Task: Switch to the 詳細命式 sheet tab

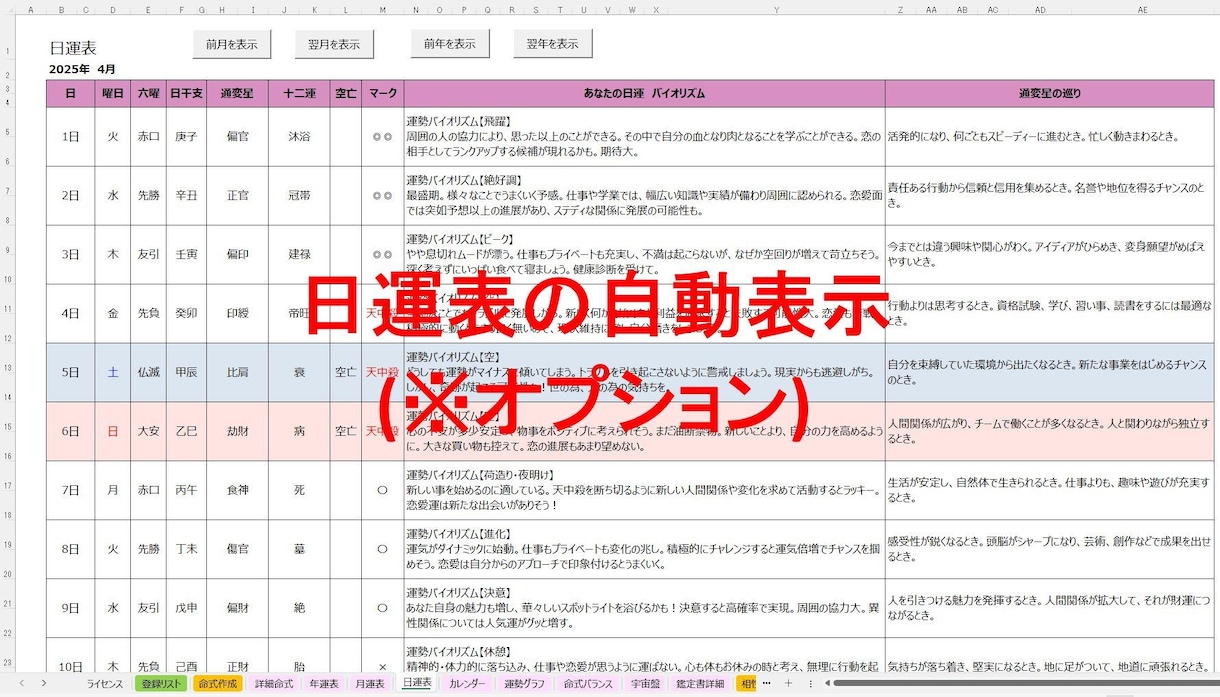Action: (274, 684)
